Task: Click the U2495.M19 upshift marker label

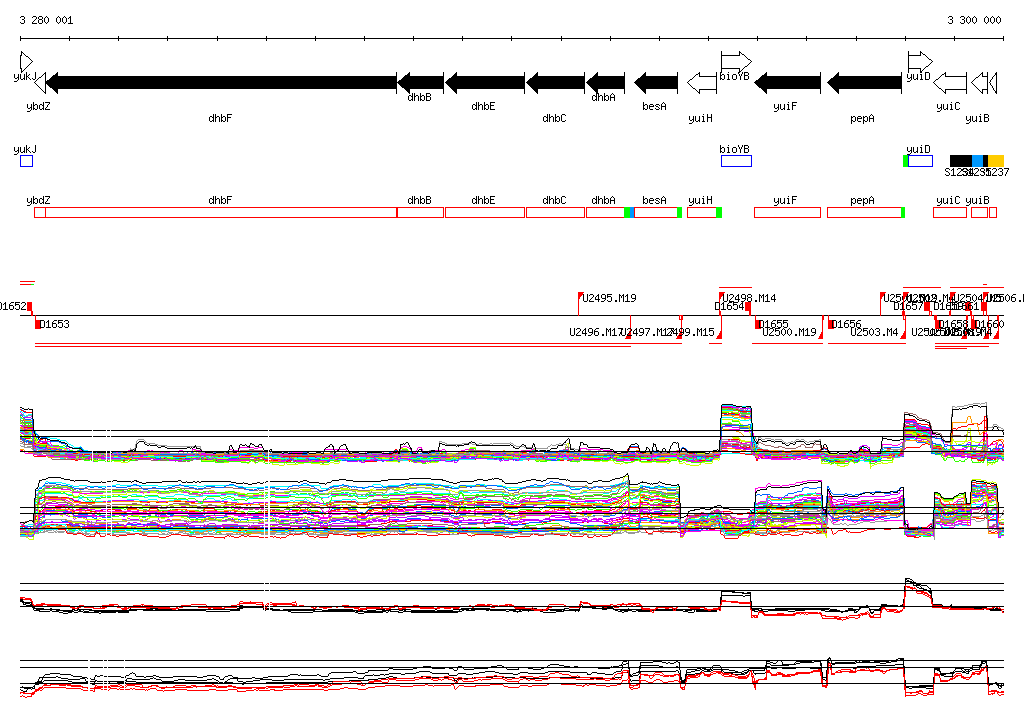Action: (x=609, y=298)
